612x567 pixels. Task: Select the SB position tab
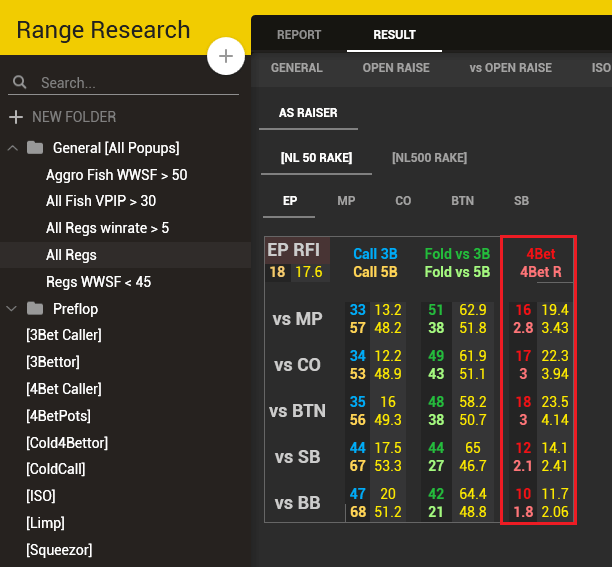521,201
